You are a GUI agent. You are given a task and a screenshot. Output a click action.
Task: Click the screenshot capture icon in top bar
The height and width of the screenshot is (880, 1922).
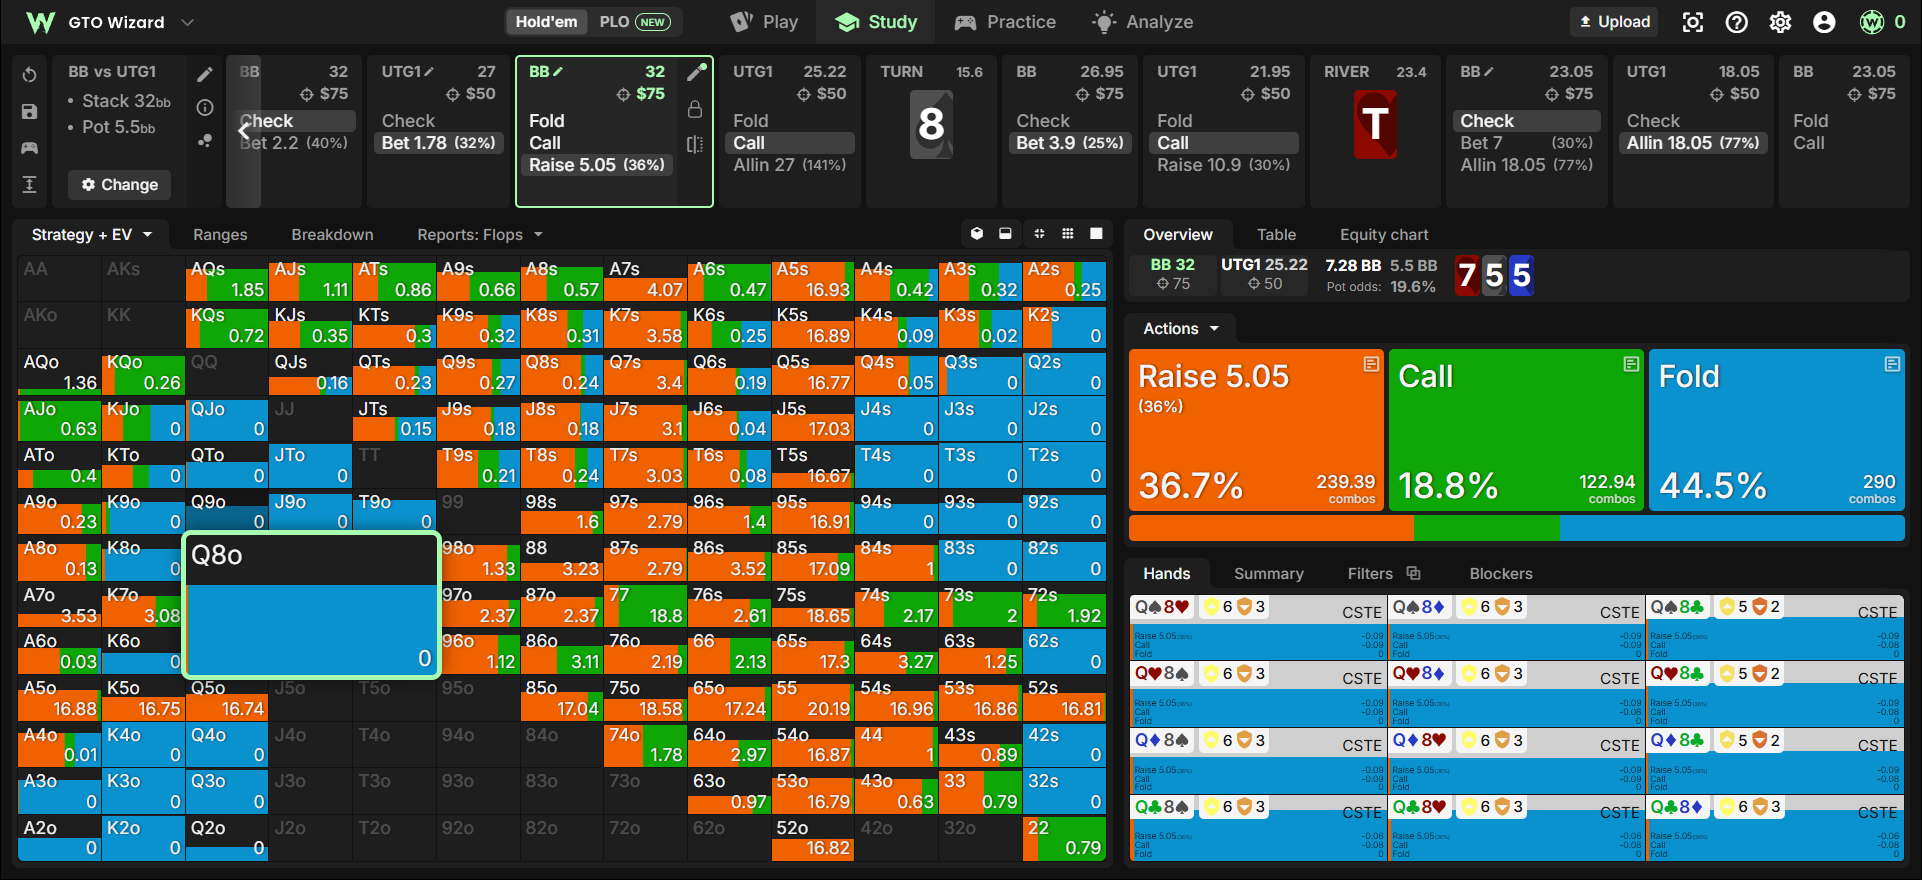(1693, 22)
